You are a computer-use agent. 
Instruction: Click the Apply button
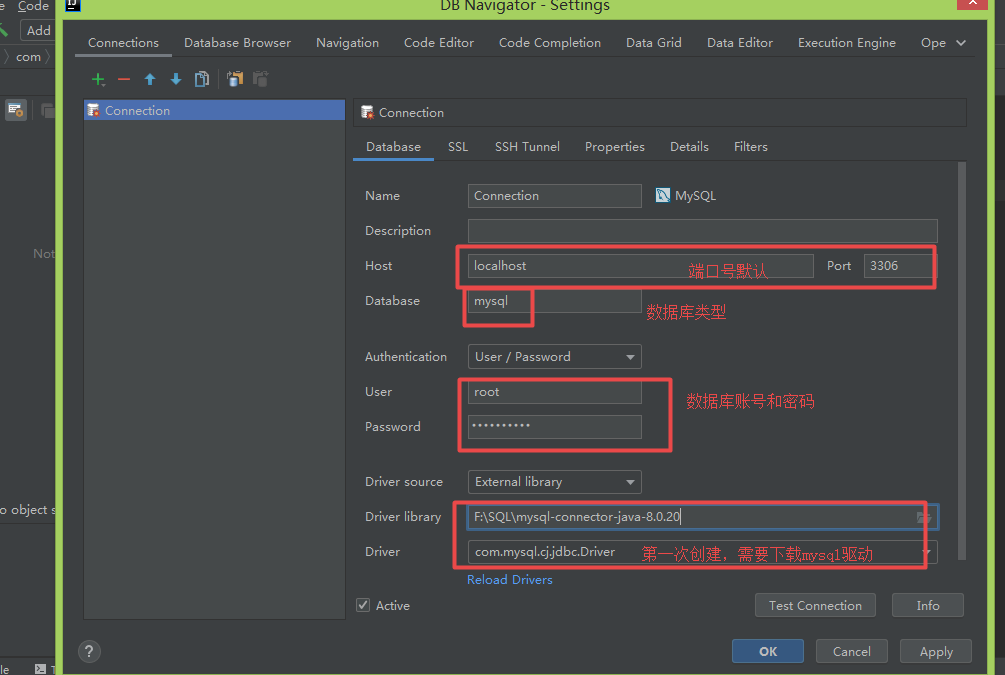936,652
